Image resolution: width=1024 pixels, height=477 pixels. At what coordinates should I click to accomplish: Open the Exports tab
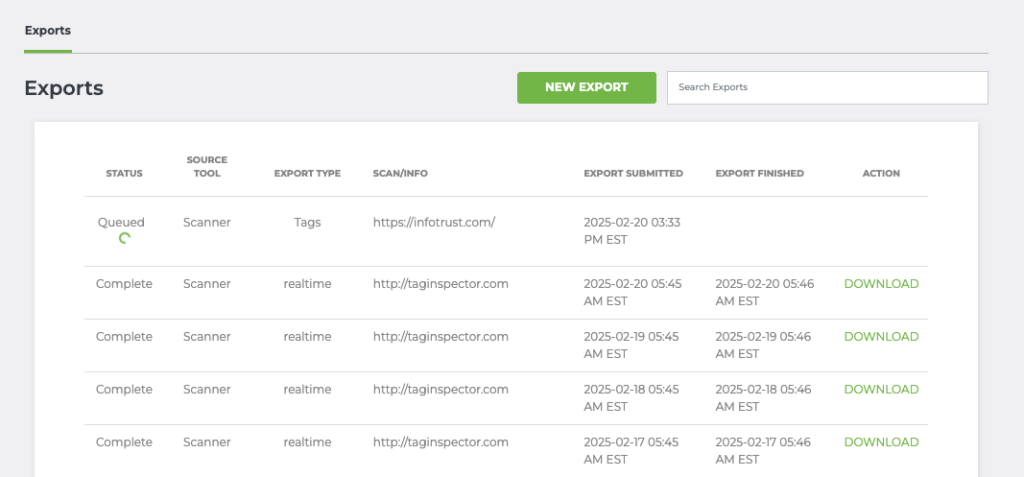pyautogui.click(x=48, y=31)
